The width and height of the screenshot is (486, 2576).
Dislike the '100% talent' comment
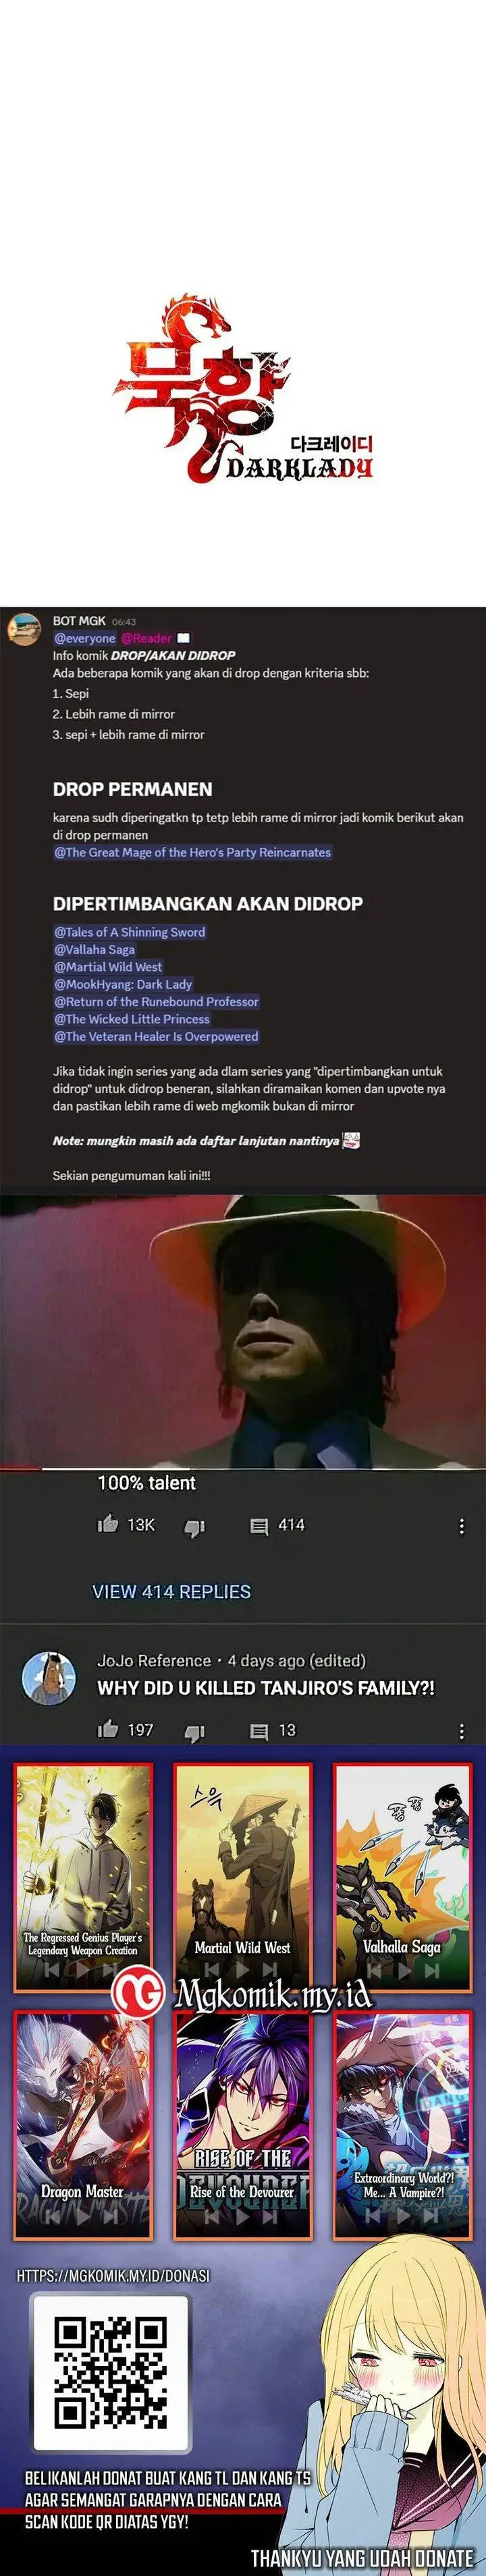(195, 1526)
